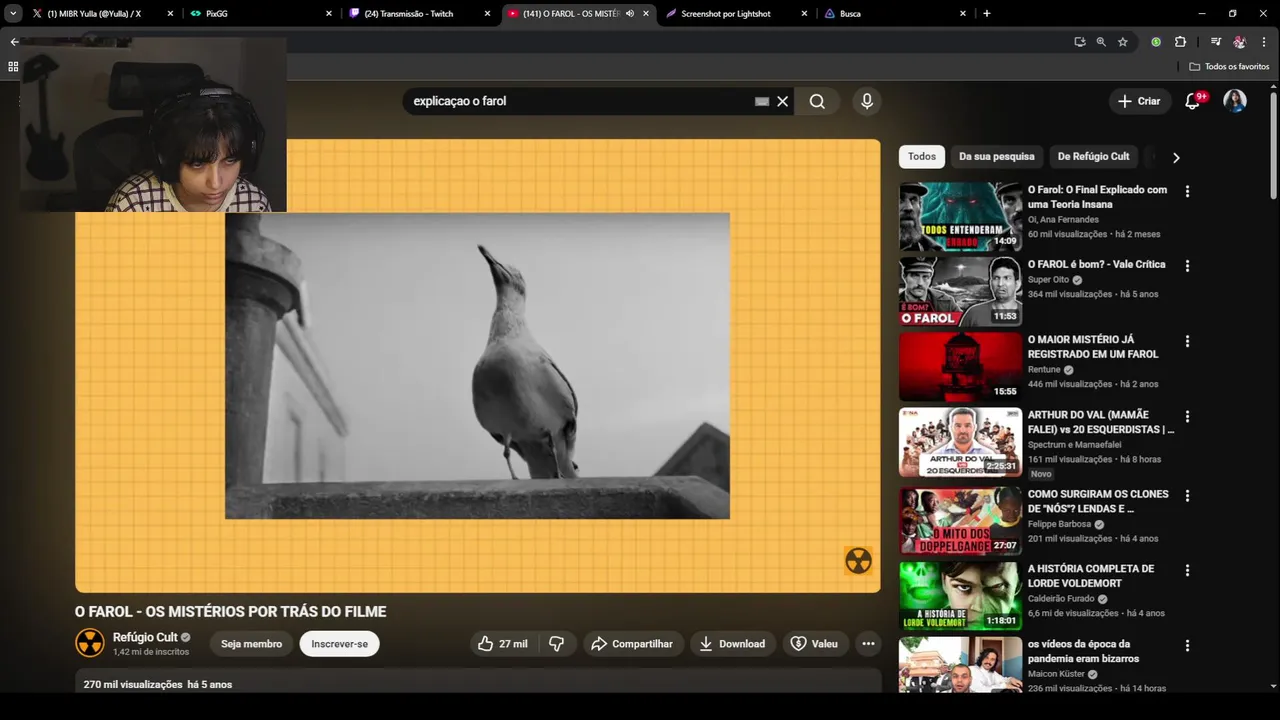Open Refúgio Cult channel name link
This screenshot has width=1280, height=720.
145,637
